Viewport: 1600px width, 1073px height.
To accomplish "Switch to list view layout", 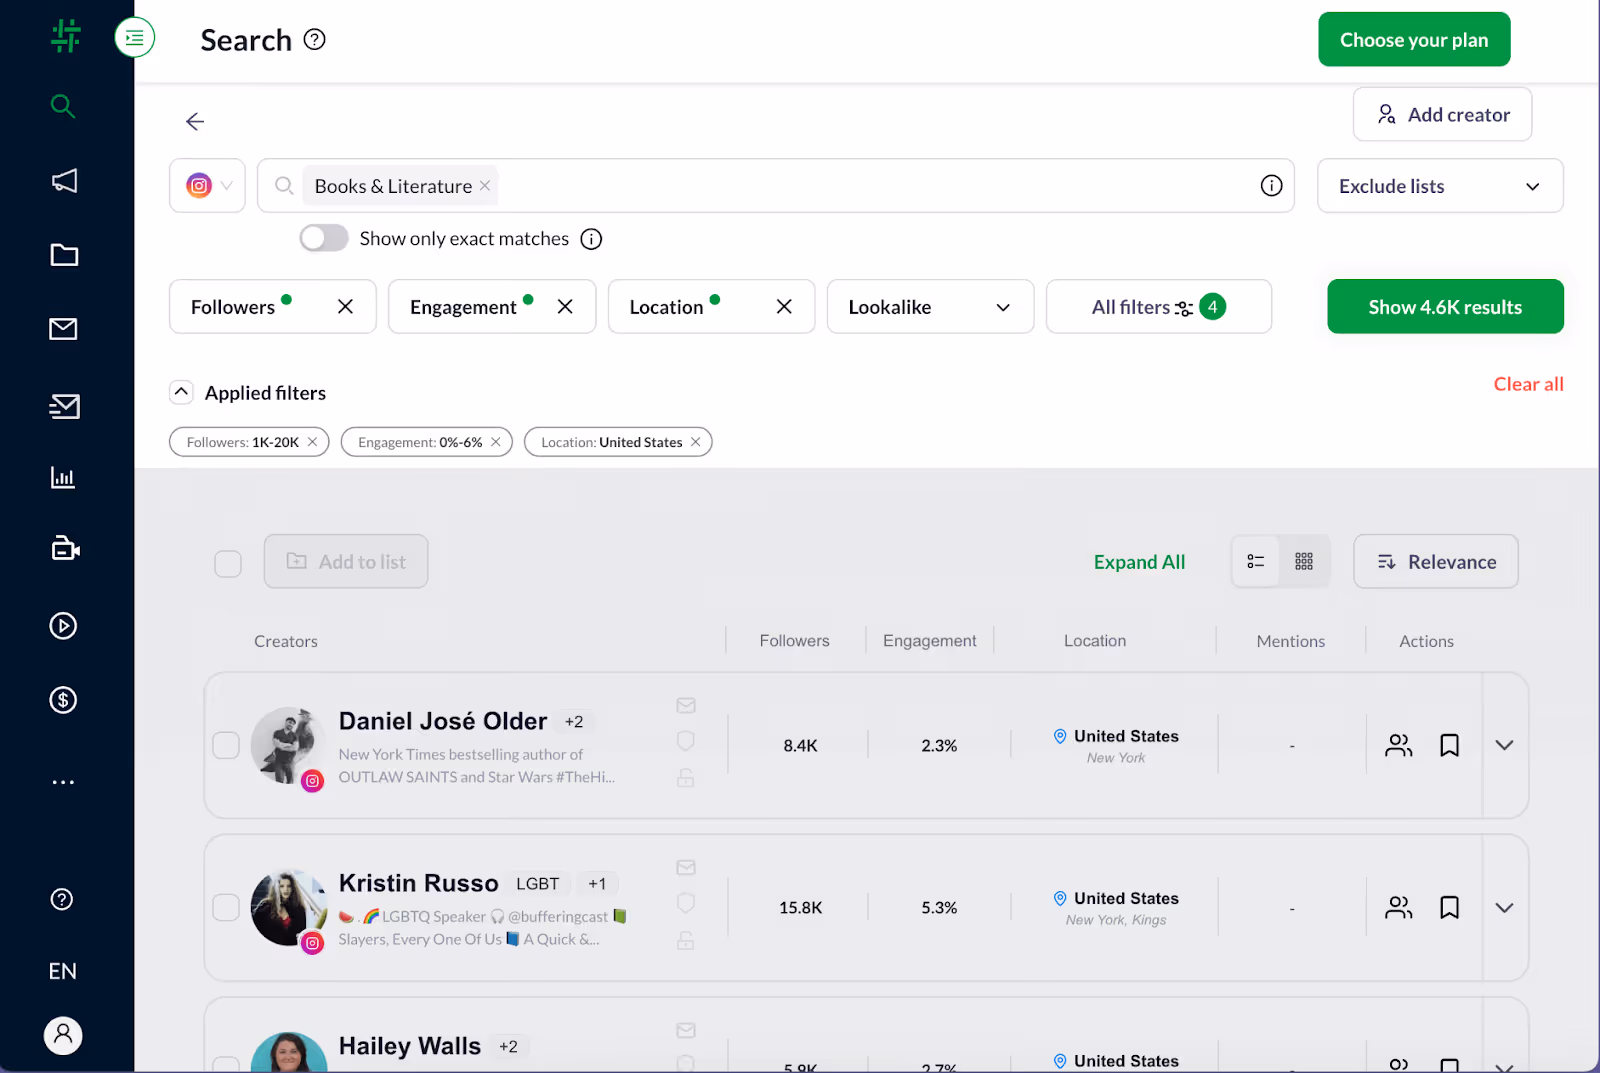I will [1256, 562].
